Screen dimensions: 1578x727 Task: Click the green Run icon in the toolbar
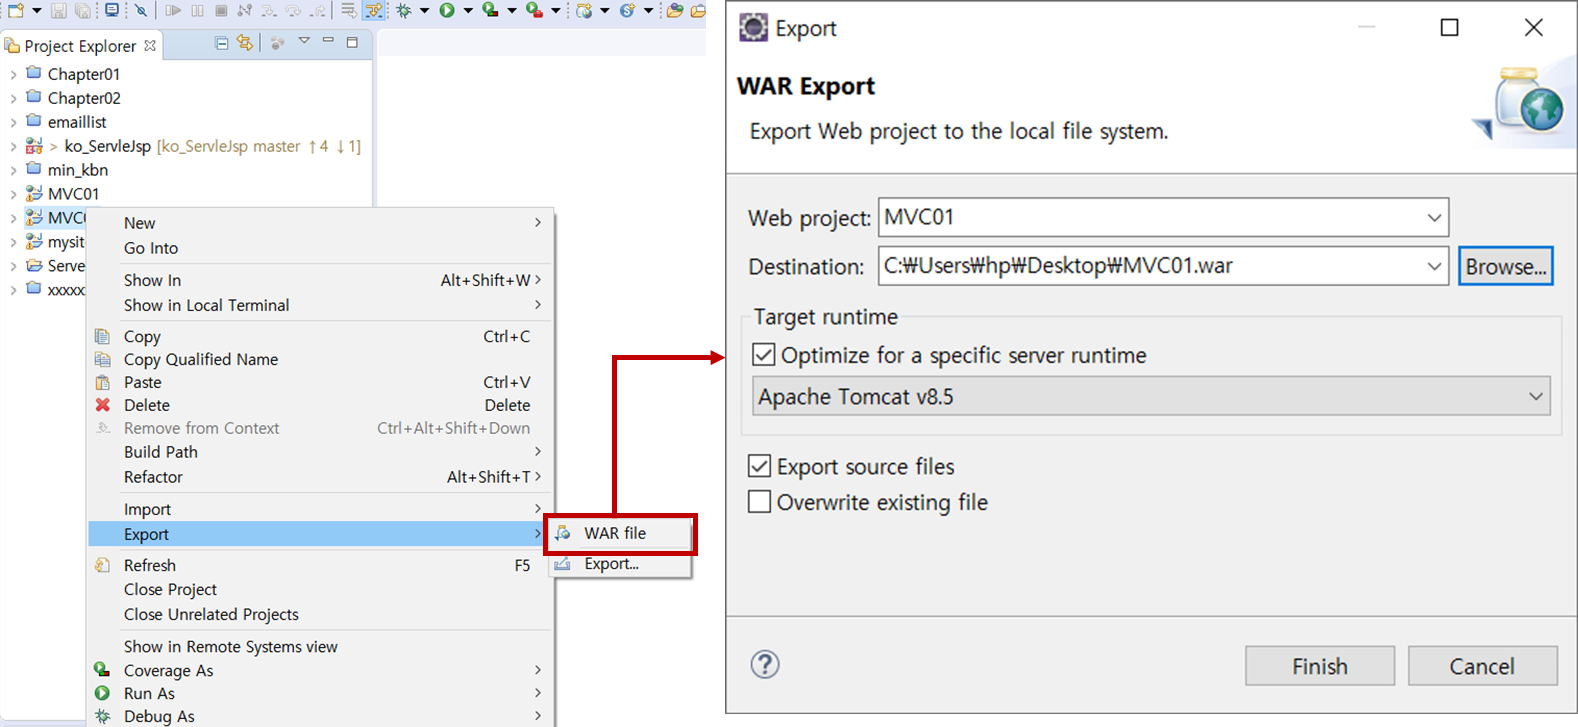(447, 10)
